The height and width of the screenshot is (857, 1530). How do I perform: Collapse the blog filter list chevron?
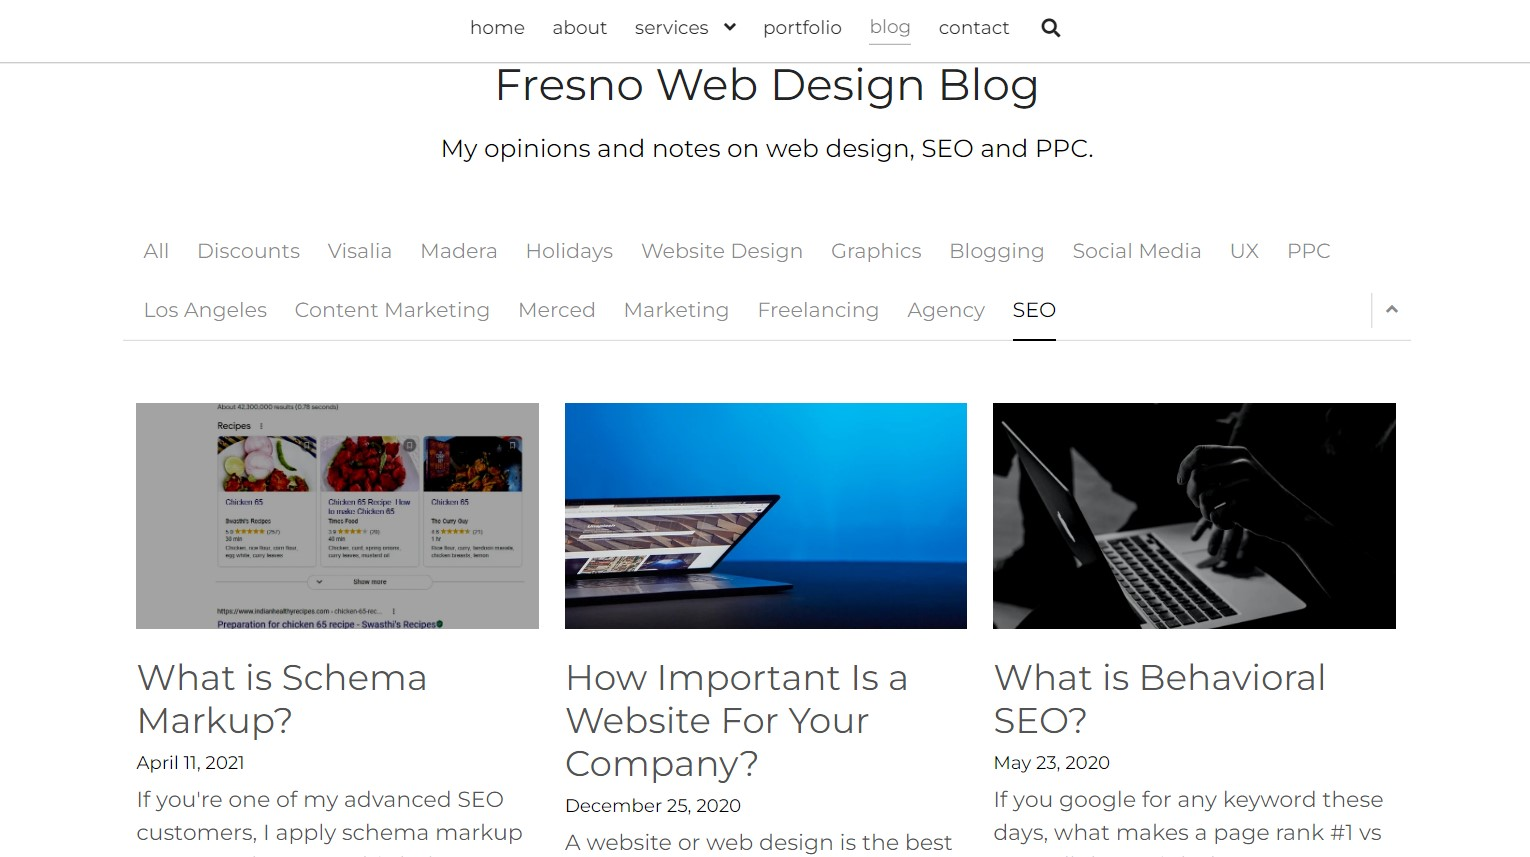click(1391, 310)
